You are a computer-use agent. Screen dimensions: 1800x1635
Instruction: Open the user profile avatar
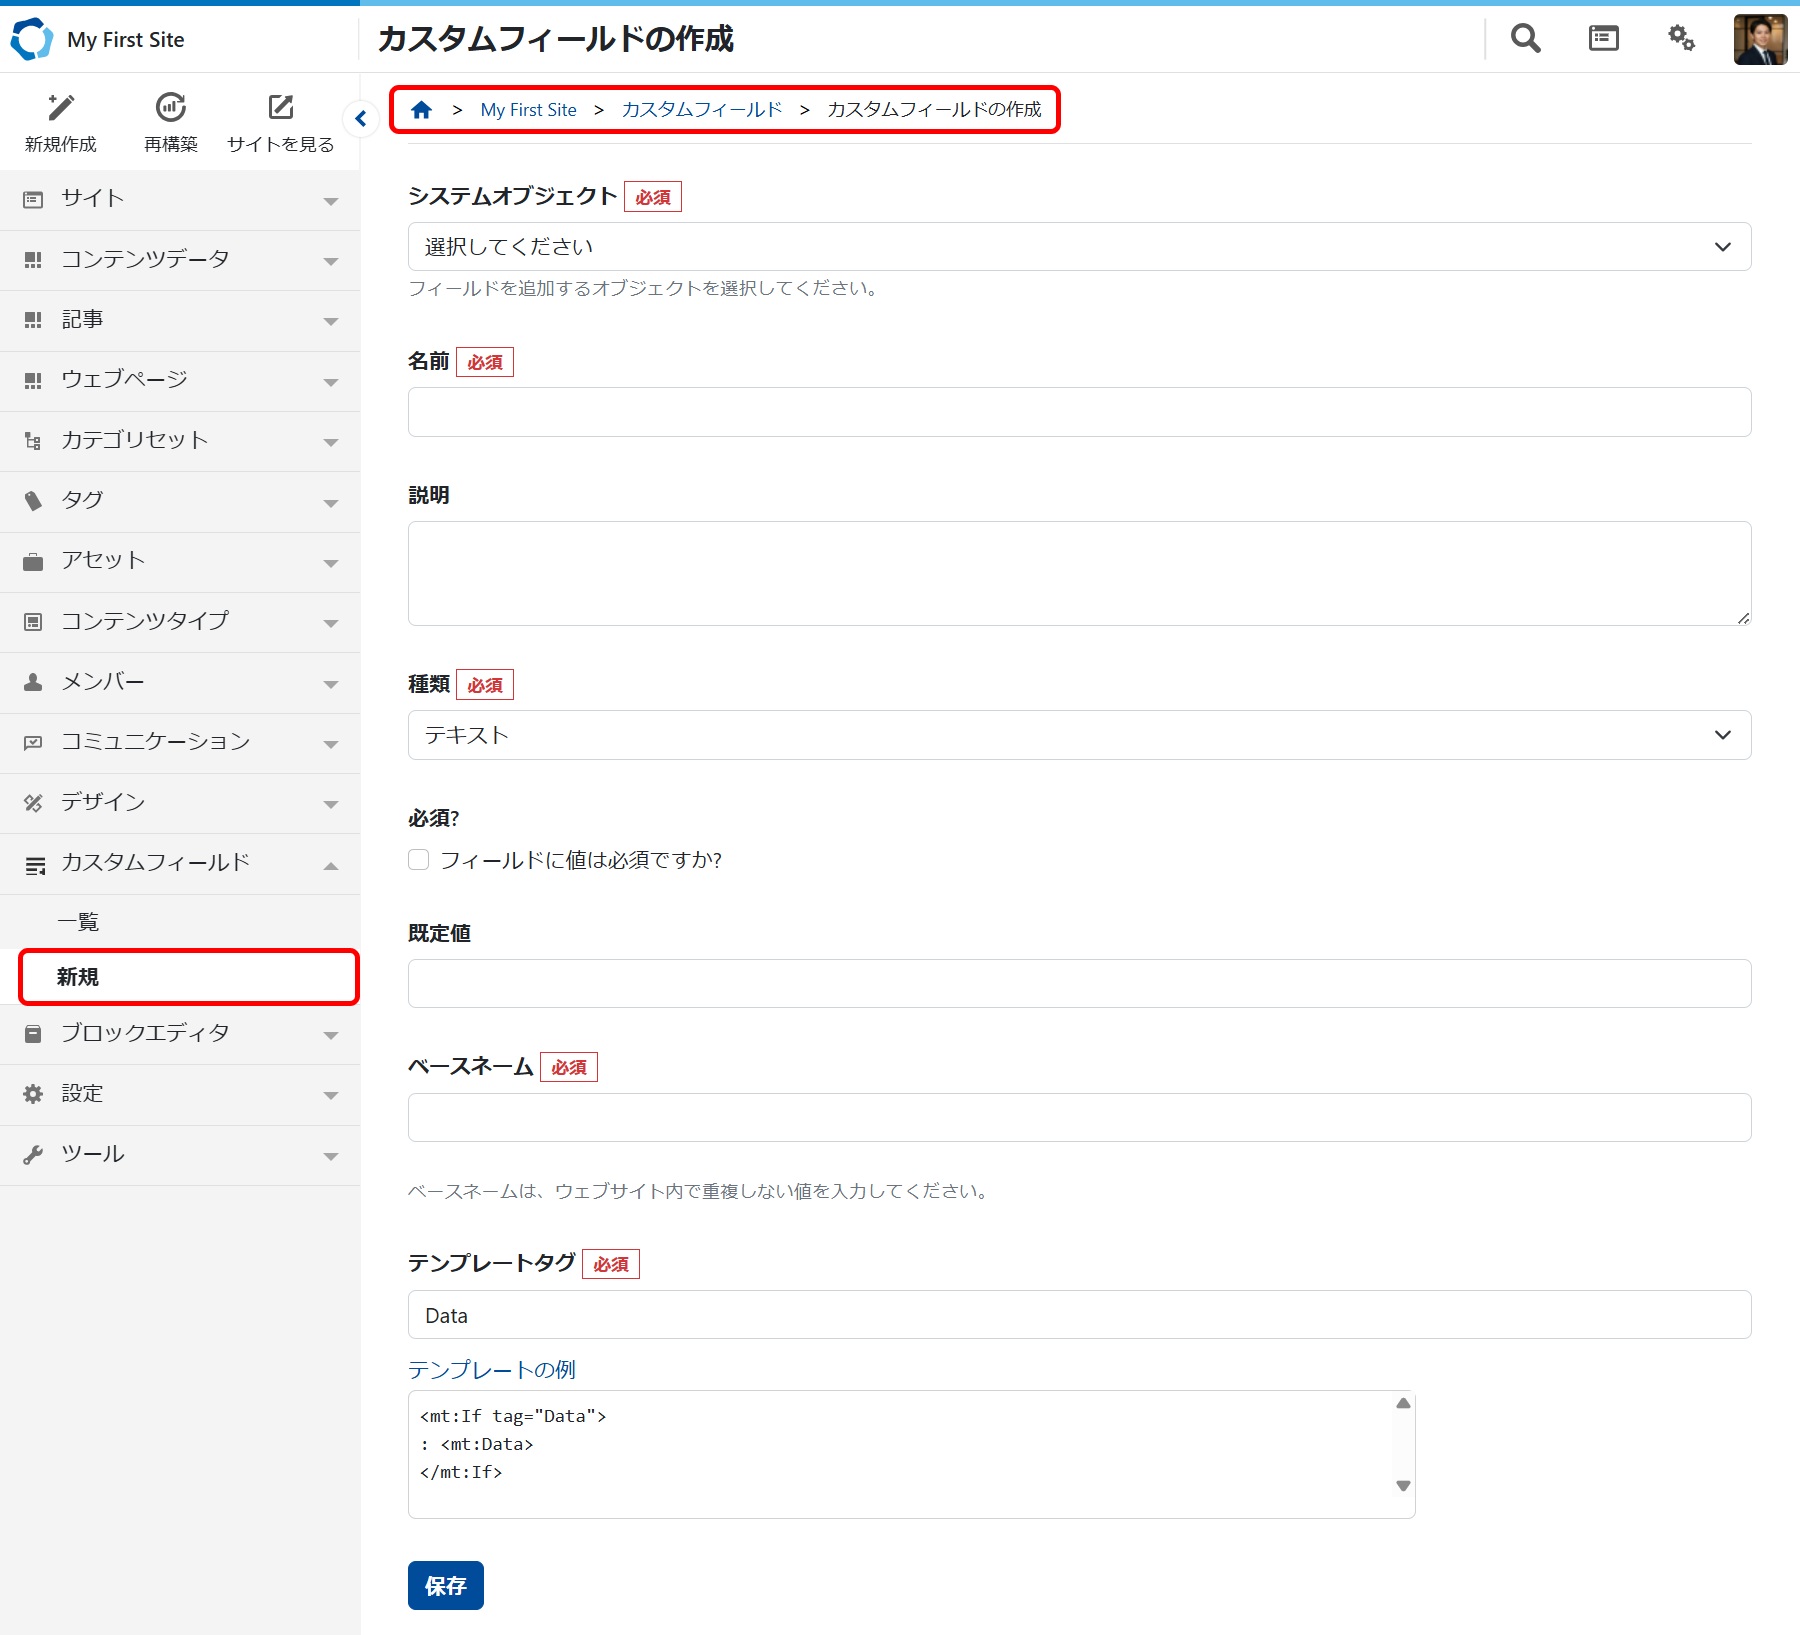tap(1759, 39)
